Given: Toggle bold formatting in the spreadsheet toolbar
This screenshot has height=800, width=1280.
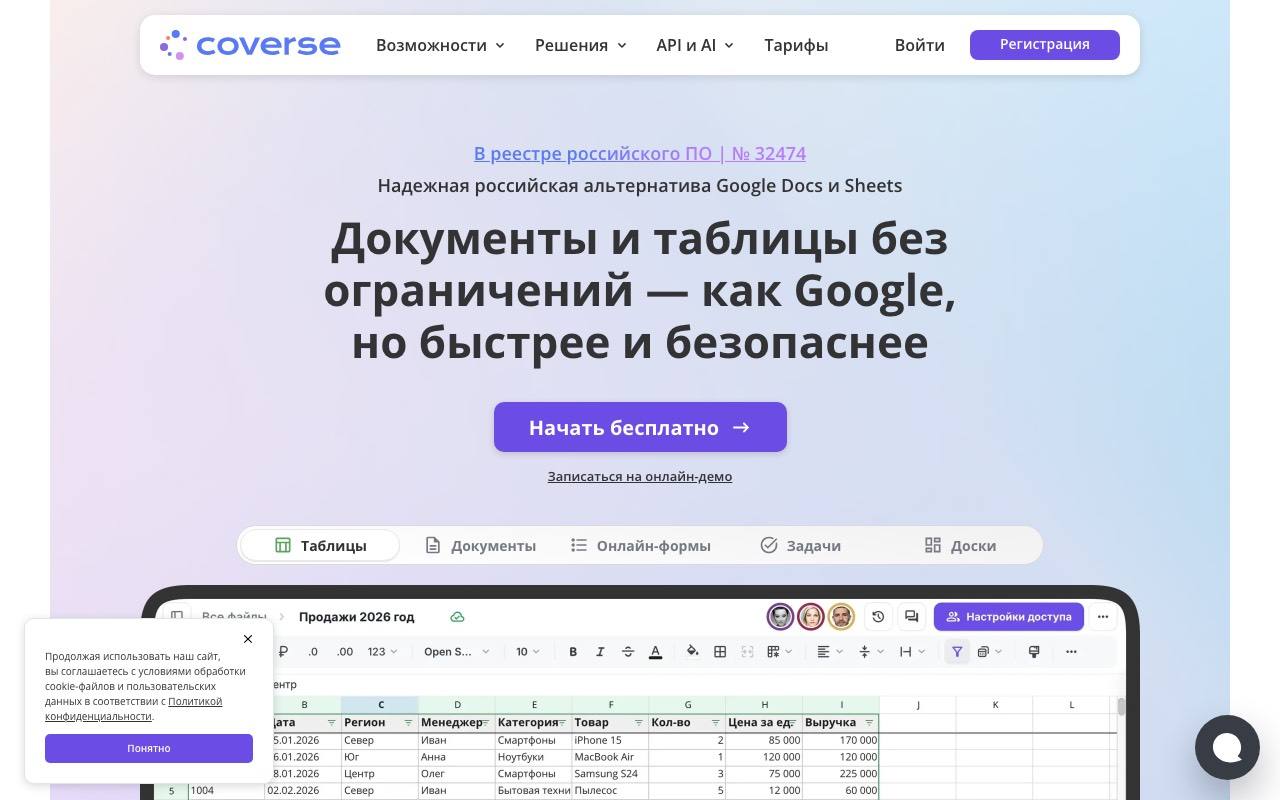Looking at the screenshot, I should pyautogui.click(x=573, y=652).
